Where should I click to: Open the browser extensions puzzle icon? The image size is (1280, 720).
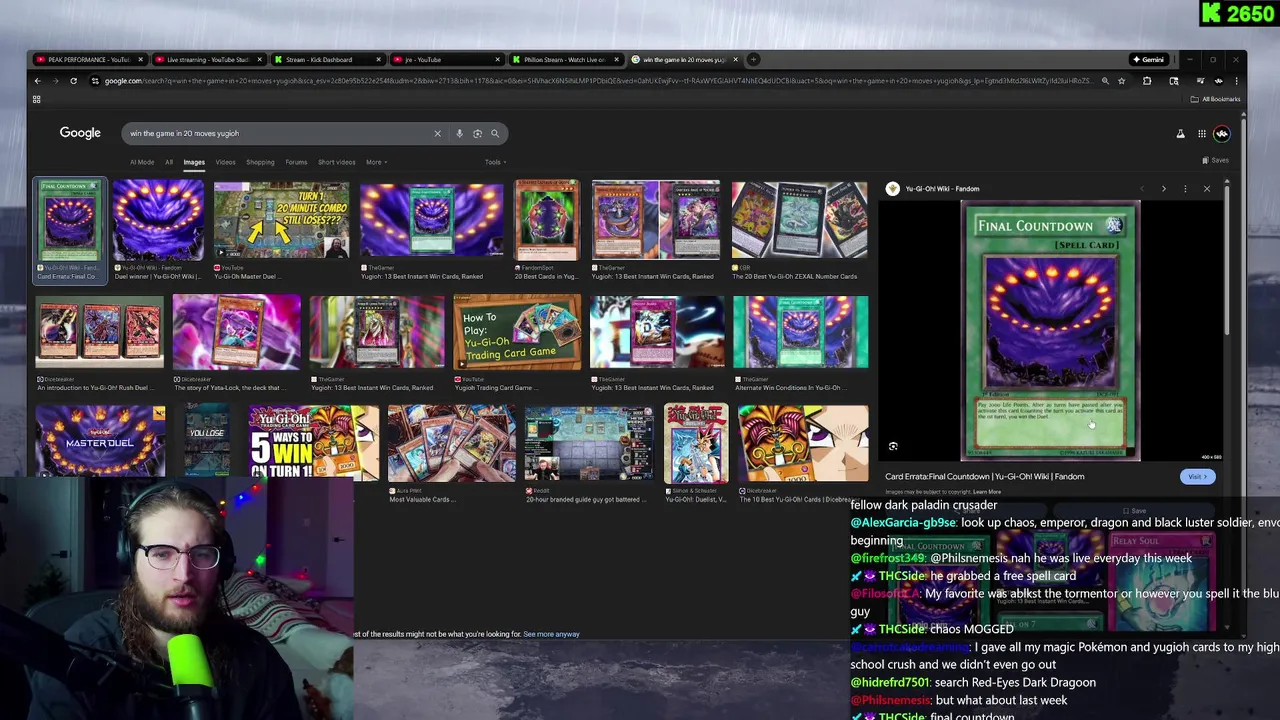pyautogui.click(x=1147, y=81)
